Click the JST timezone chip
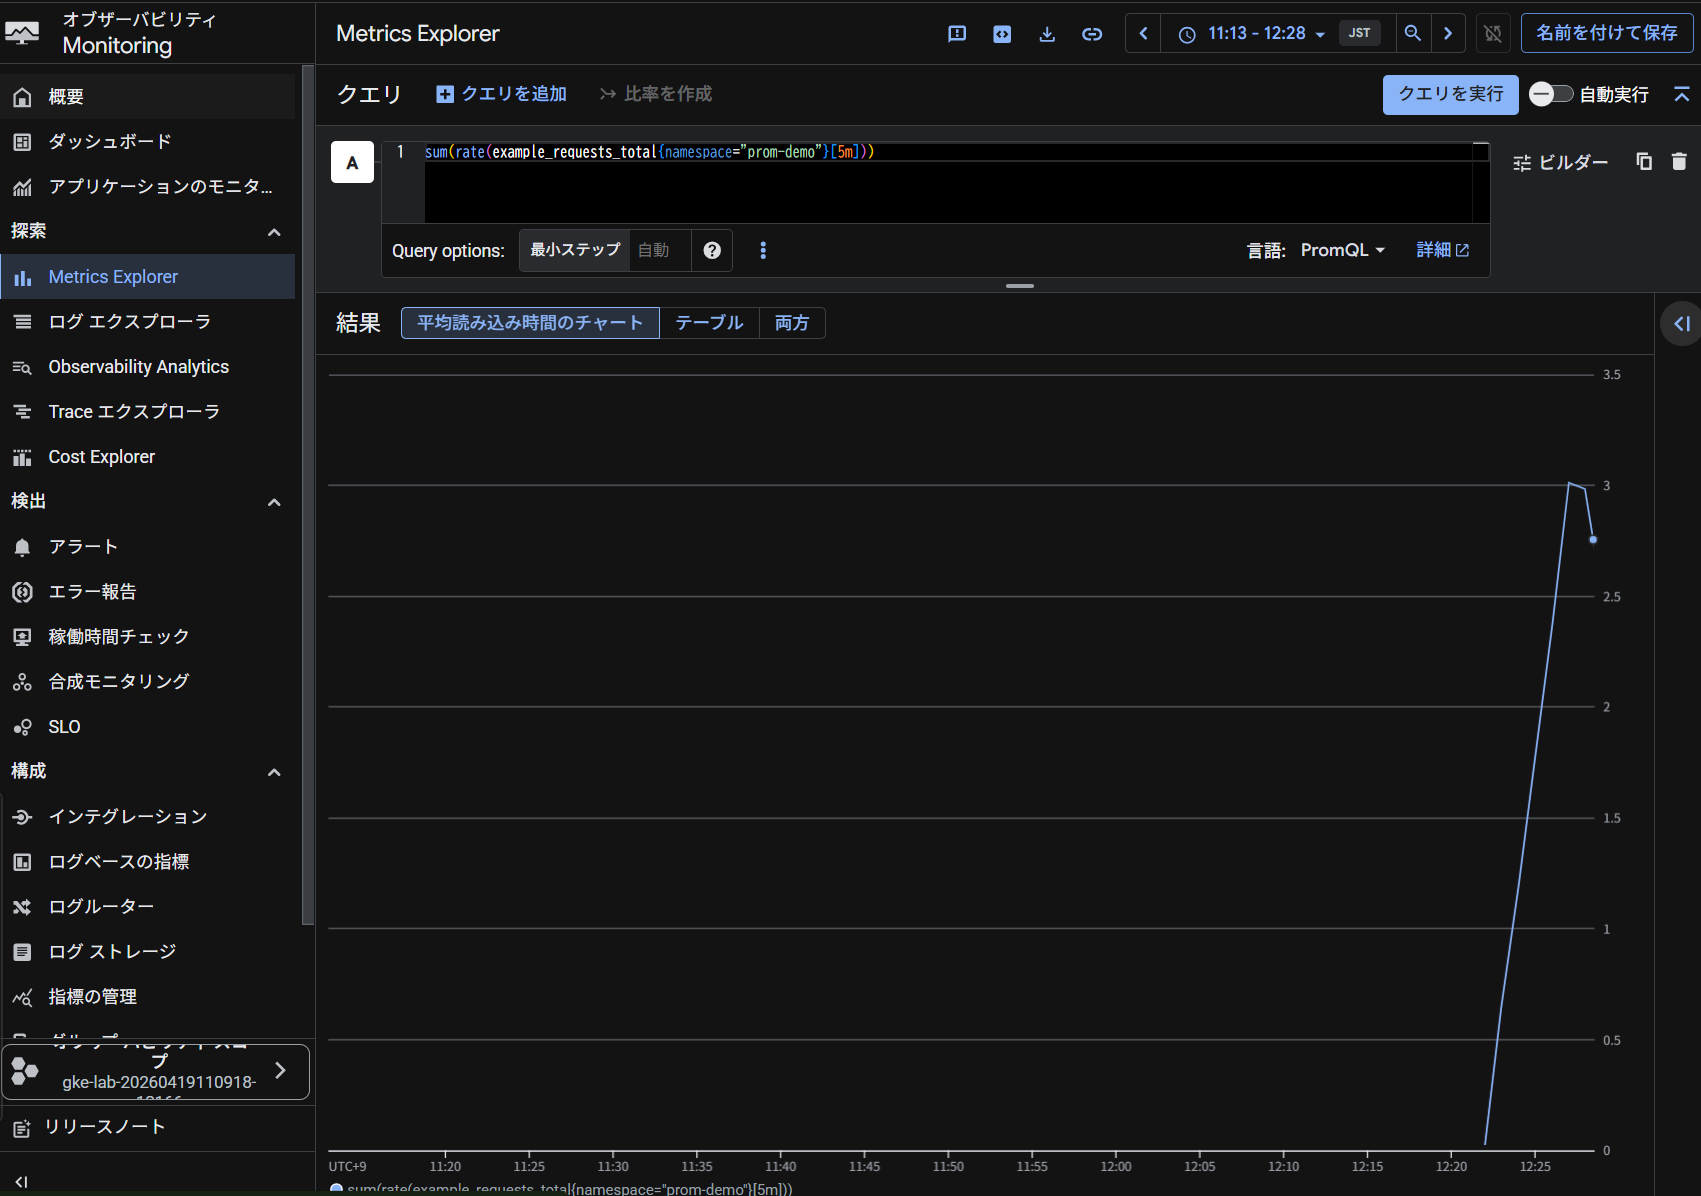 click(1360, 33)
